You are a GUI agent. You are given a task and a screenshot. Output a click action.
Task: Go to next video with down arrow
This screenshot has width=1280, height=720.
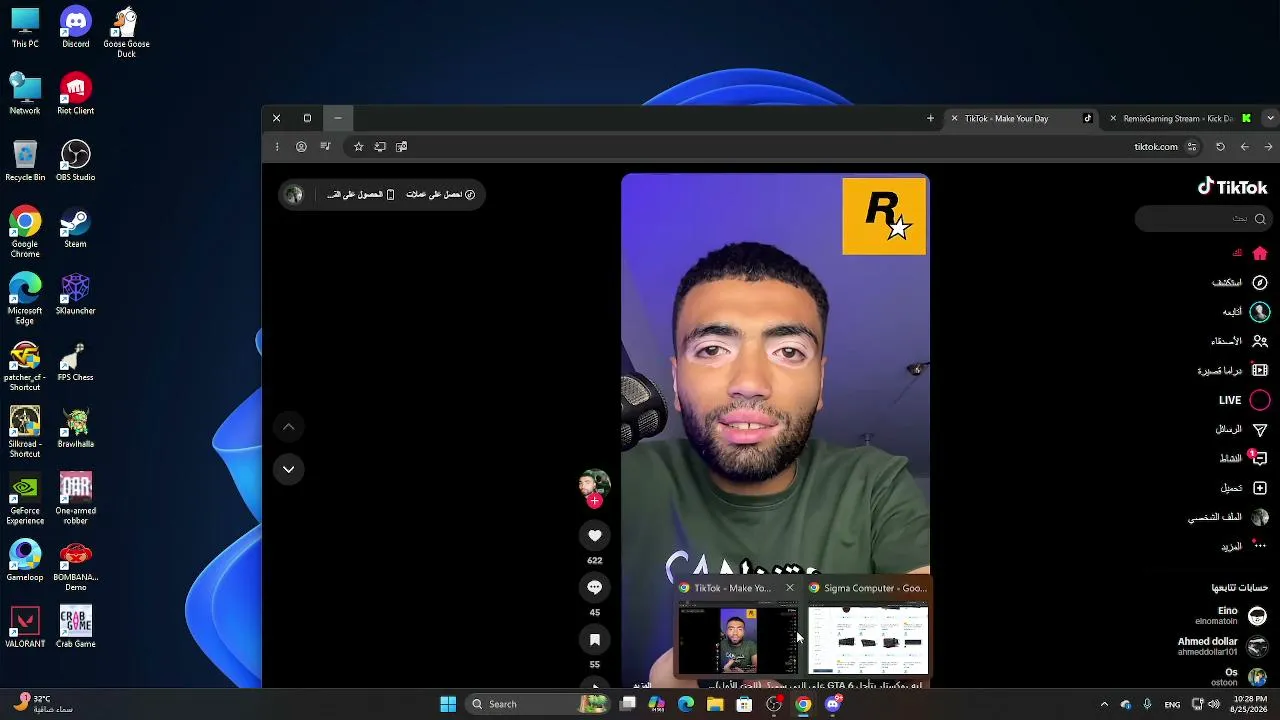288,469
